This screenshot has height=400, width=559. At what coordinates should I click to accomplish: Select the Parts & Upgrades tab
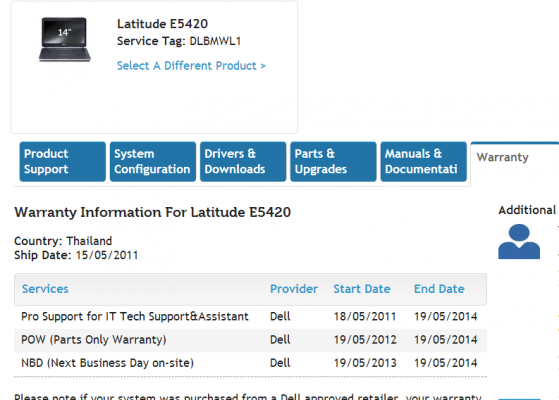pos(333,161)
